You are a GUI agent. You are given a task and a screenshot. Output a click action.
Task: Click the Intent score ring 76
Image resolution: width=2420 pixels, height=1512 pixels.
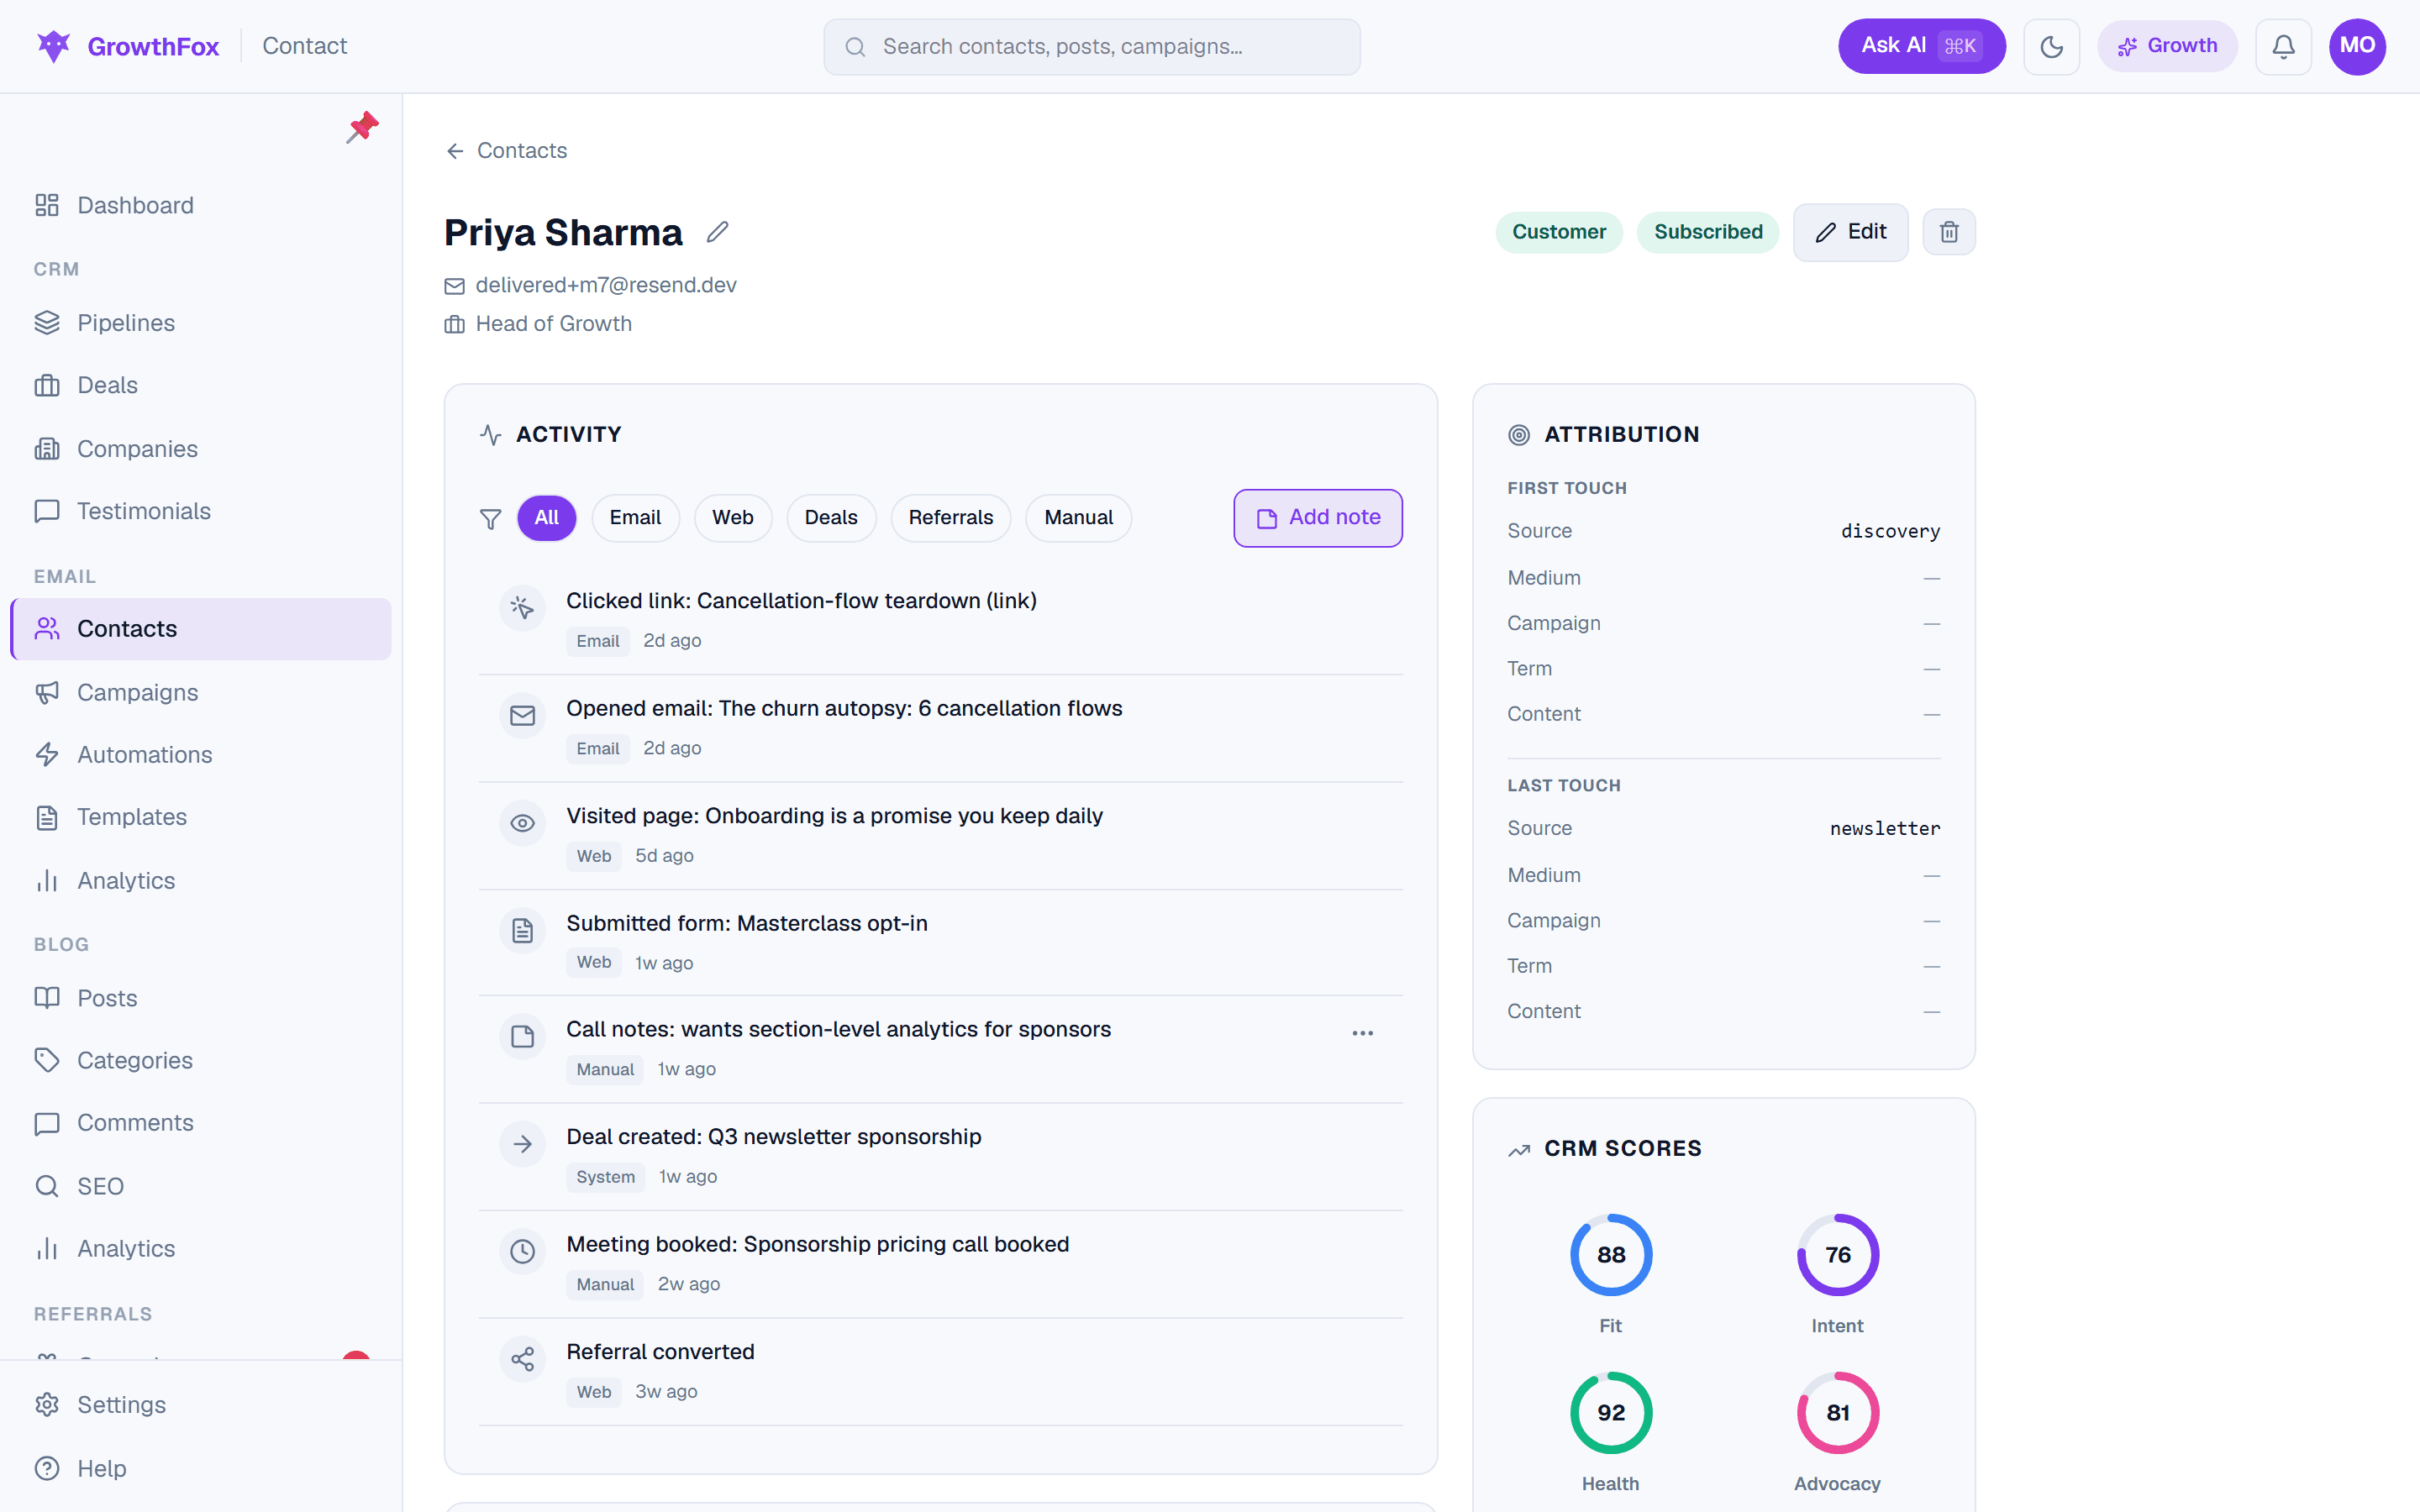click(x=1837, y=1255)
